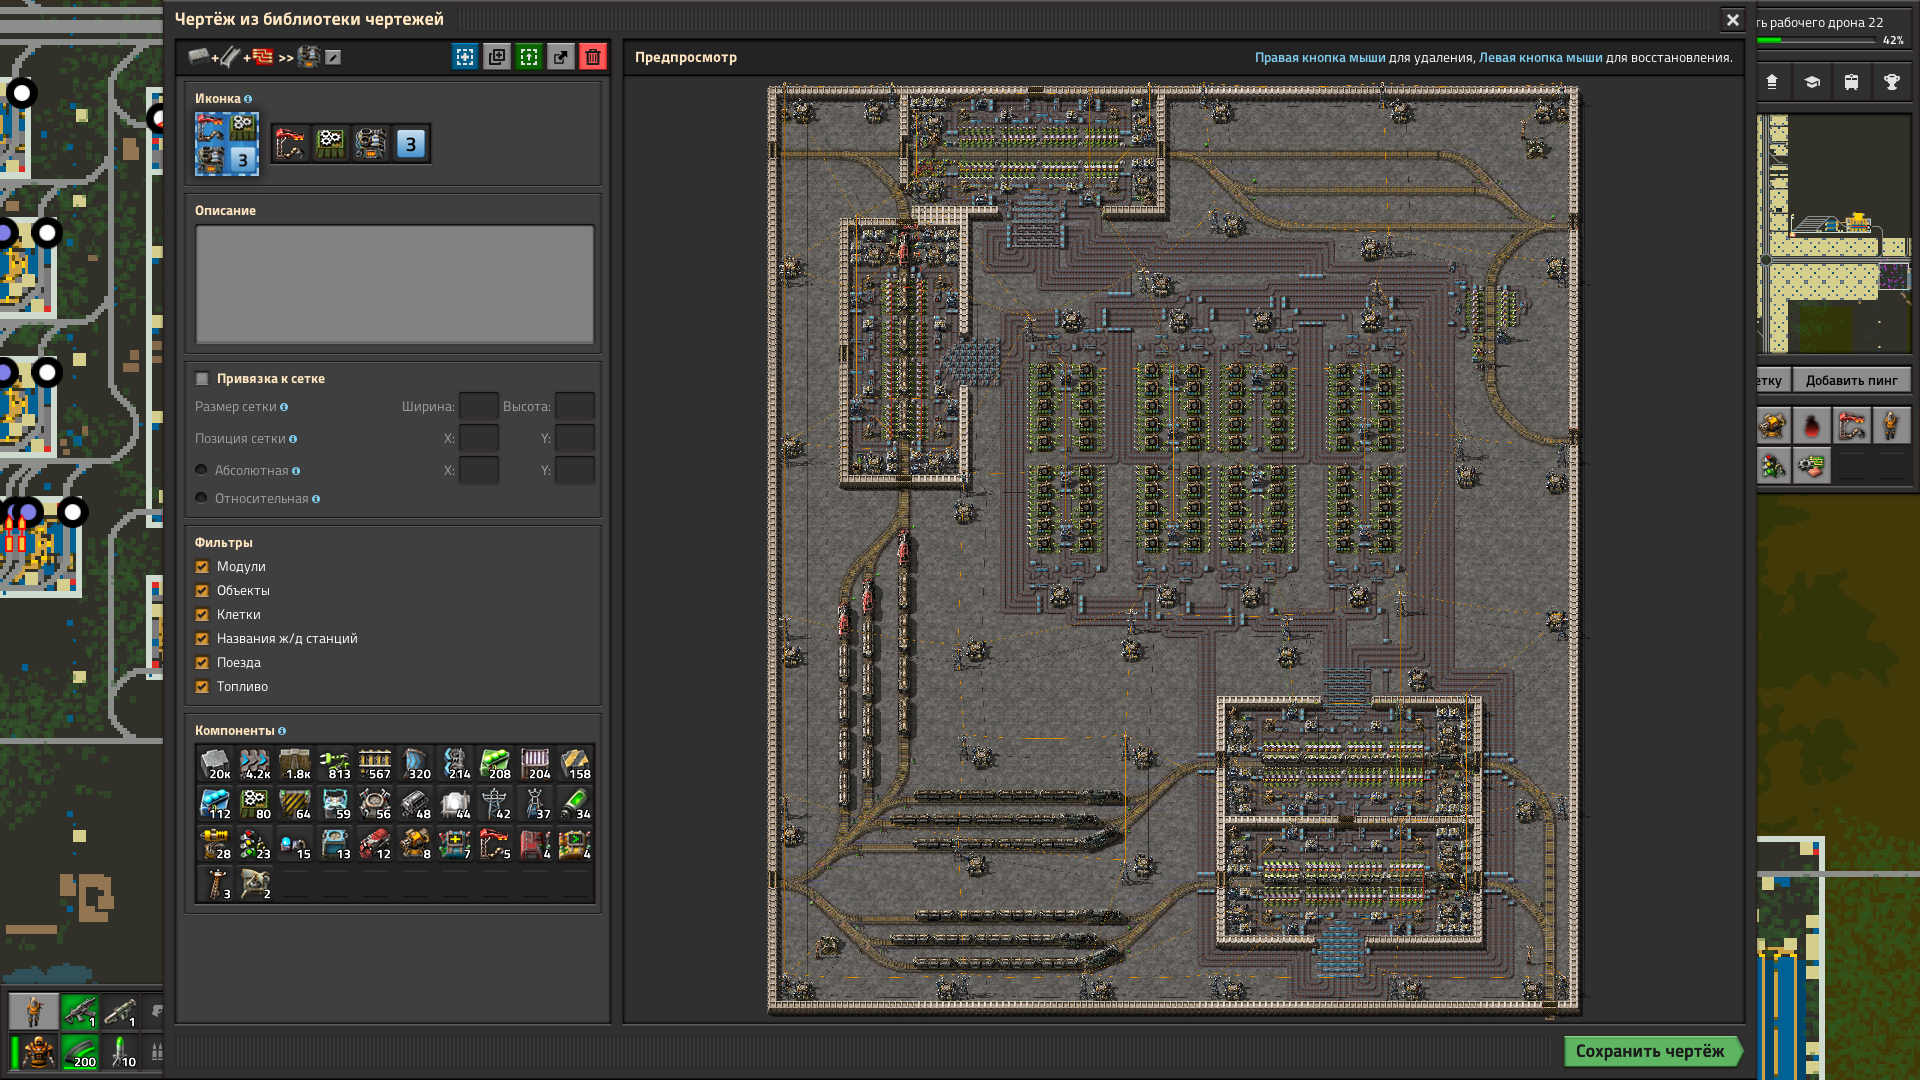Viewport: 1920px width, 1080px height.
Task: Close the blueprint library window
Action: click(1733, 19)
